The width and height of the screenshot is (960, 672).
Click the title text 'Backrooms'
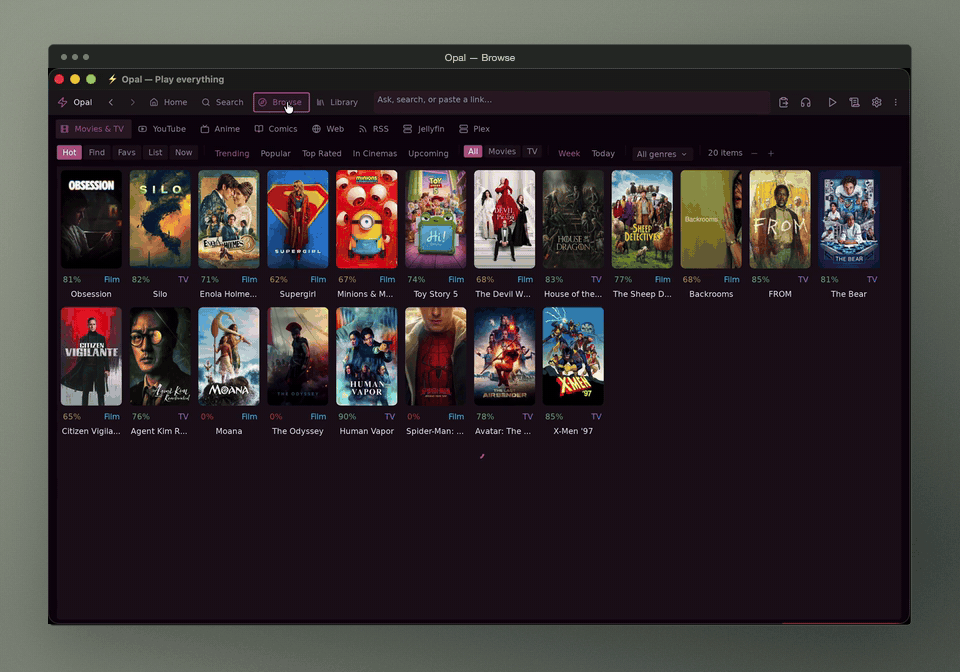click(x=711, y=294)
